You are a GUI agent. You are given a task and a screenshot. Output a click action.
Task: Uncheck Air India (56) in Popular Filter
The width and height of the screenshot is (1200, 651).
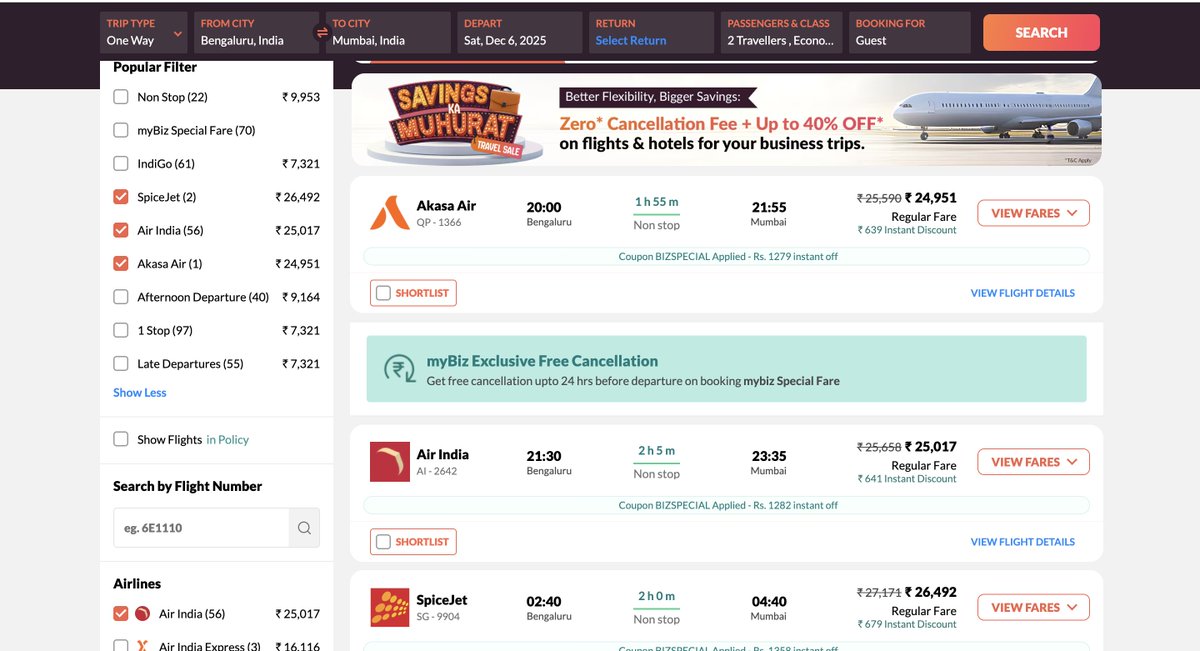click(121, 230)
